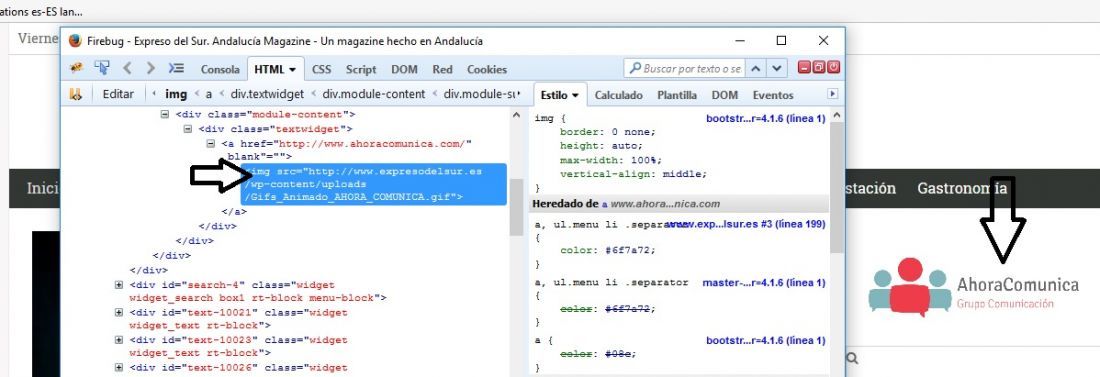Image resolution: width=1100 pixels, height=377 pixels.
Task: Show the Calculado side tab
Action: tap(619, 95)
